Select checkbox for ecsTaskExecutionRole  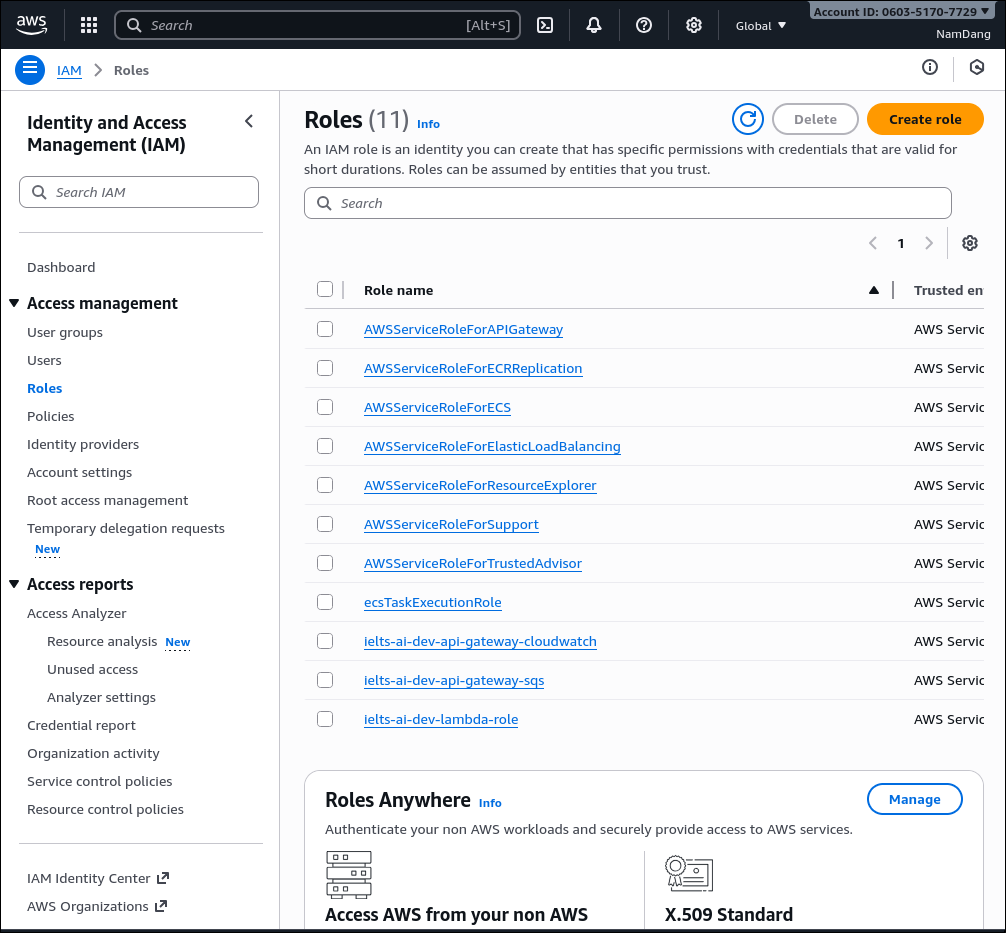(325, 602)
